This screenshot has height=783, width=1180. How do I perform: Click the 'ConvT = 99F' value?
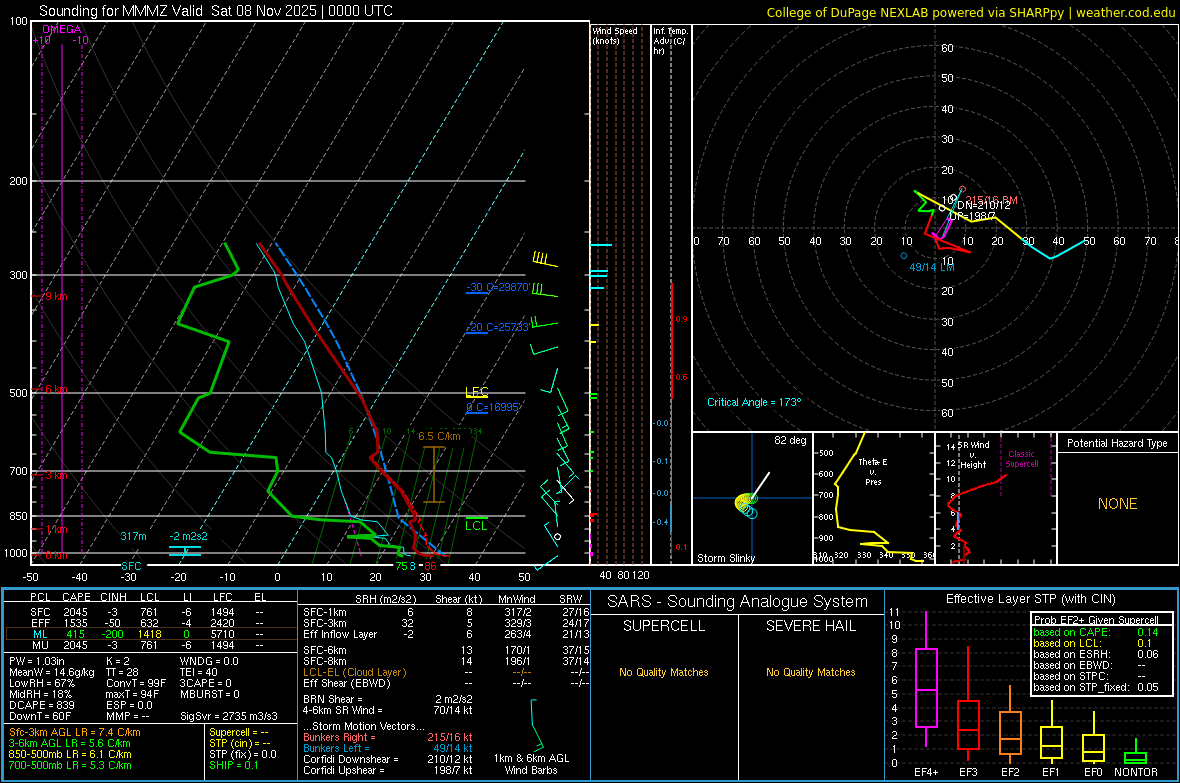tap(135, 683)
